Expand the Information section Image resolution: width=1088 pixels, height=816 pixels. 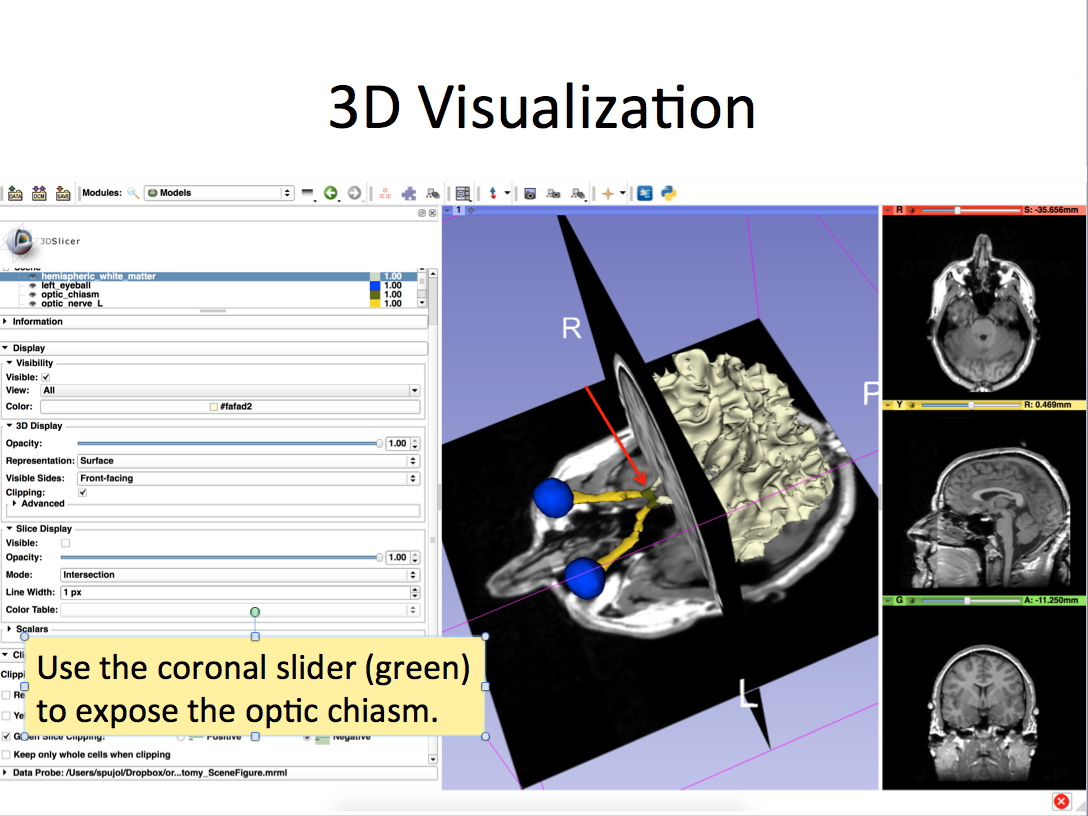coord(214,322)
